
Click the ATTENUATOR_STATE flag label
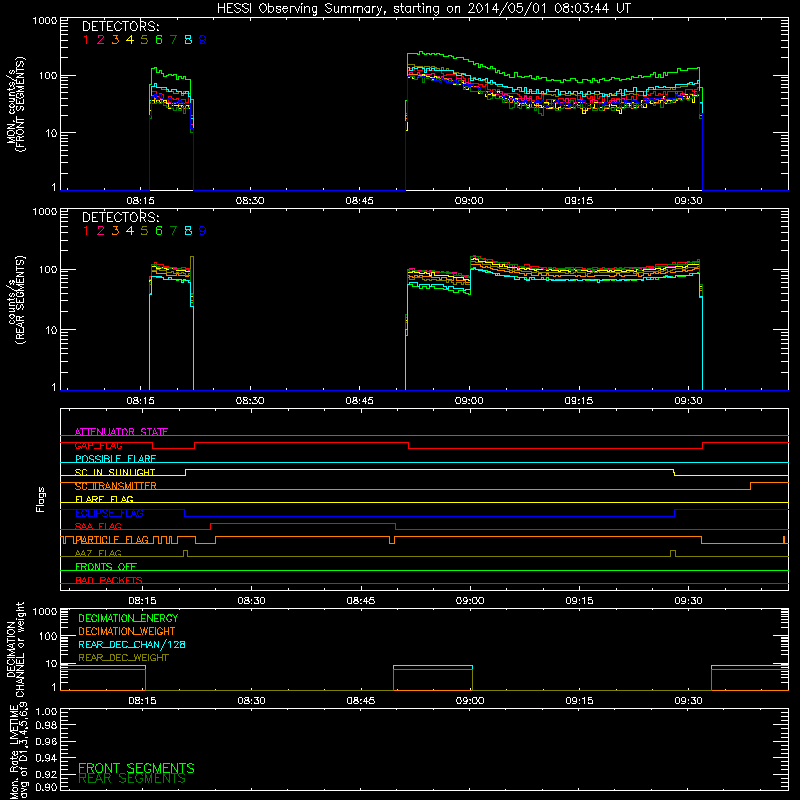click(121, 432)
